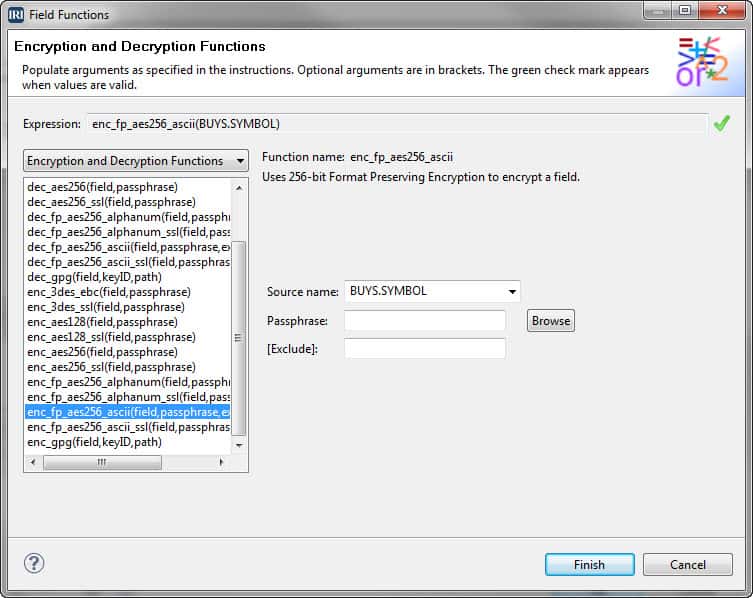Select enc_aes128(field,passphrase) in list
Viewport: 753px width, 598px height.
(x=128, y=322)
